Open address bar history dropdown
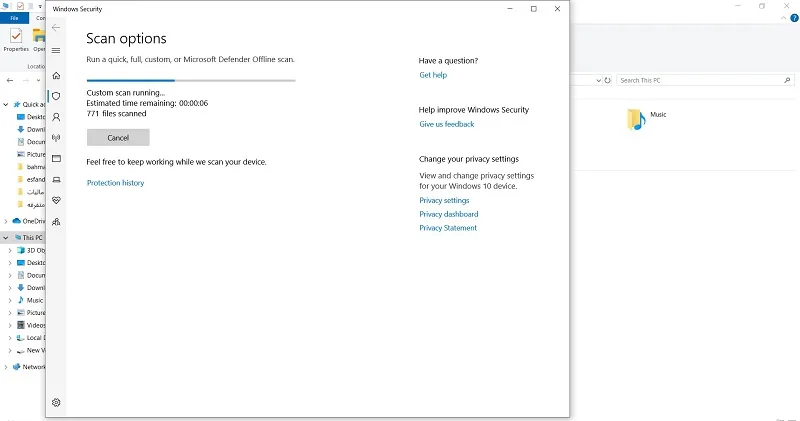This screenshot has width=800, height=421. point(598,80)
